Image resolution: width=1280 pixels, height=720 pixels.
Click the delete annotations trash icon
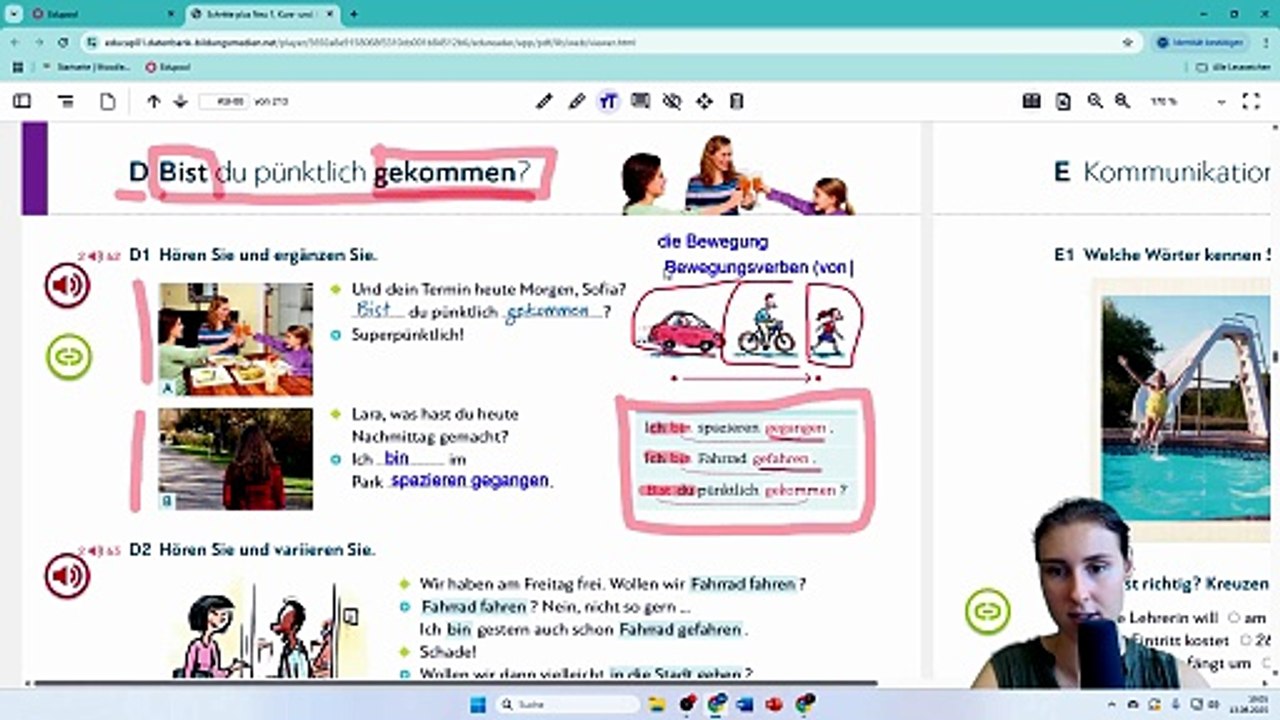click(x=737, y=101)
